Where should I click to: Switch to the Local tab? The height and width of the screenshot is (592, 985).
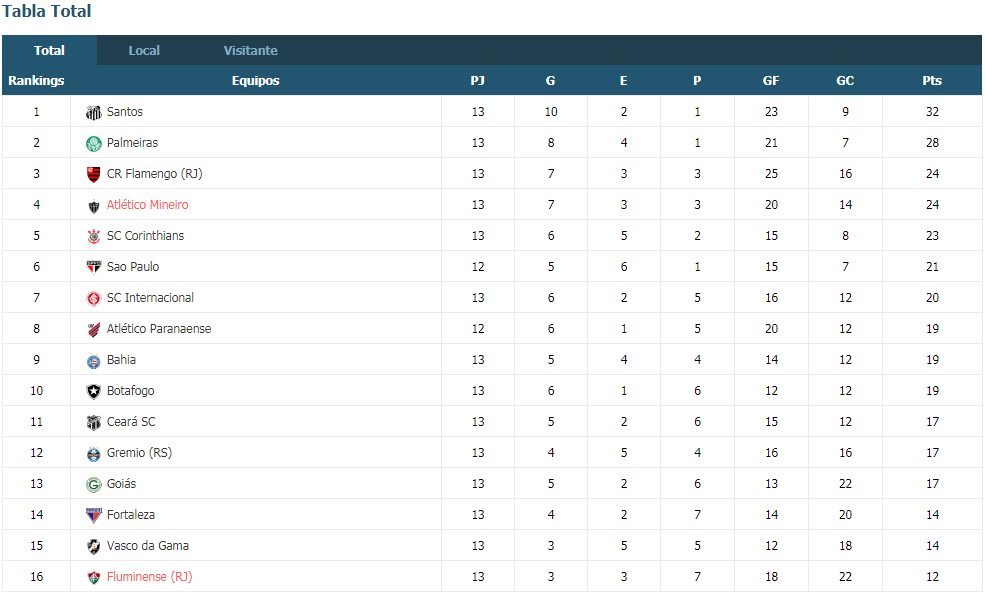coord(144,50)
